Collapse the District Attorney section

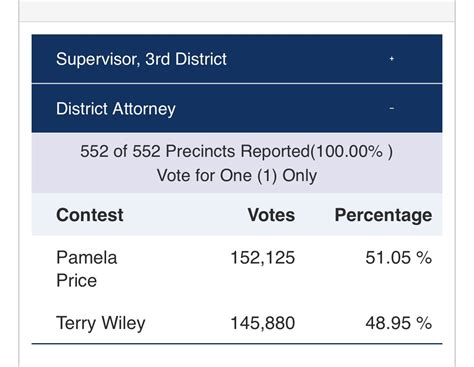pyautogui.click(x=237, y=108)
